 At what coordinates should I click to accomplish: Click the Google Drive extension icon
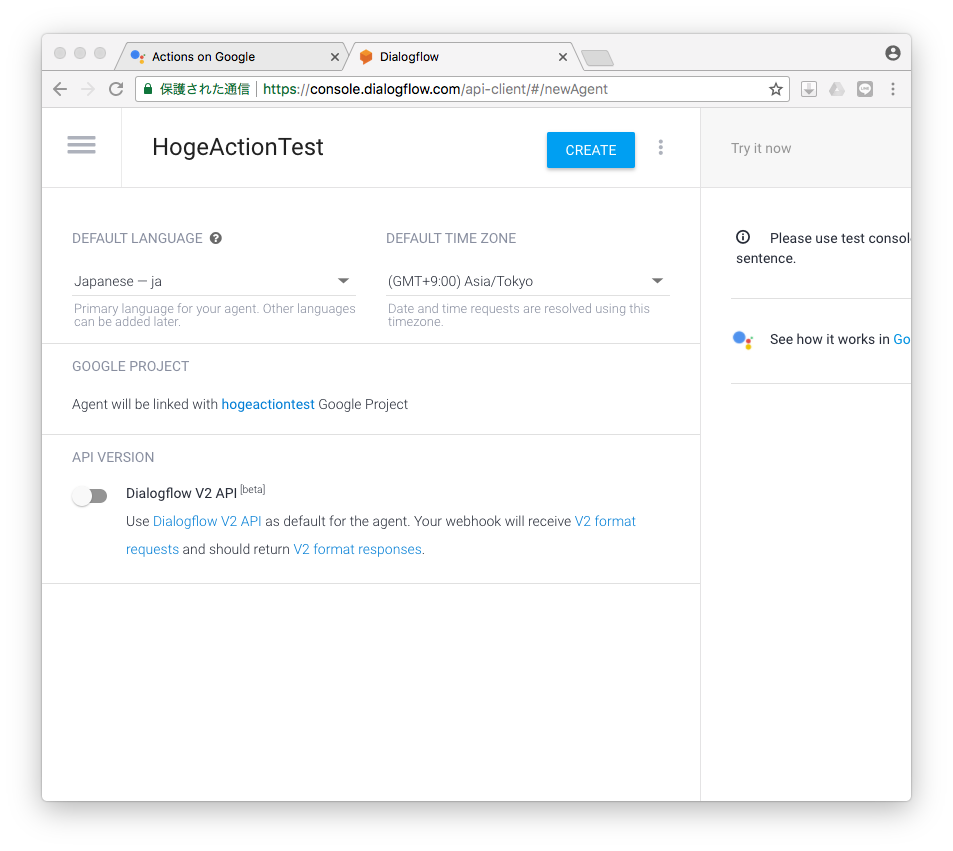[837, 89]
